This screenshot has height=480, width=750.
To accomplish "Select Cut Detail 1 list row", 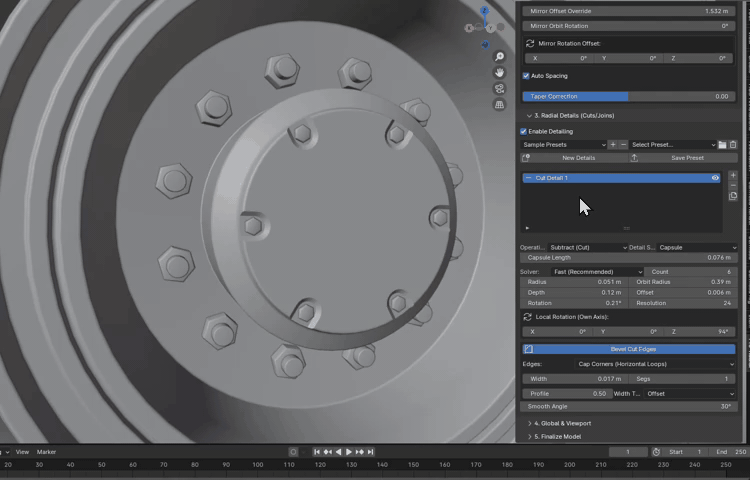I will pos(621,178).
